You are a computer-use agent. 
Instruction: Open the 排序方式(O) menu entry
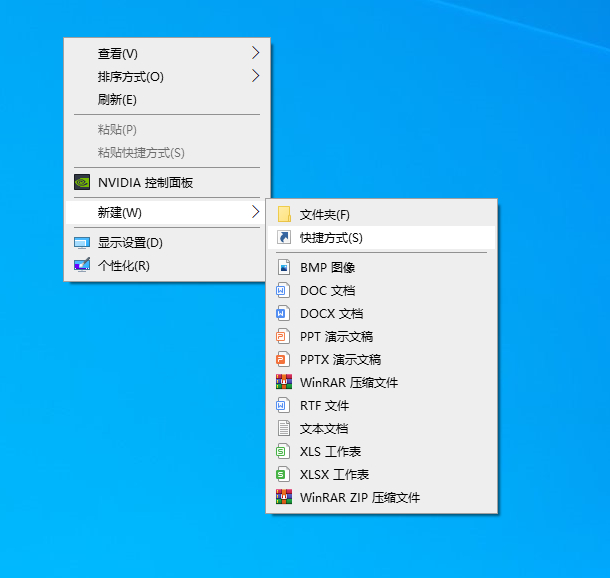point(167,76)
